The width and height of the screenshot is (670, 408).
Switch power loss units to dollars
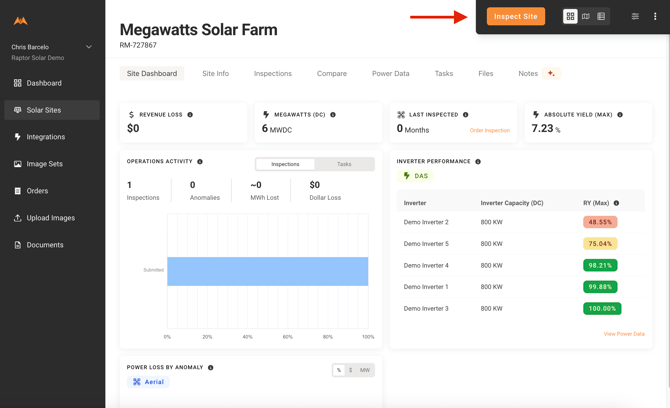coord(350,370)
